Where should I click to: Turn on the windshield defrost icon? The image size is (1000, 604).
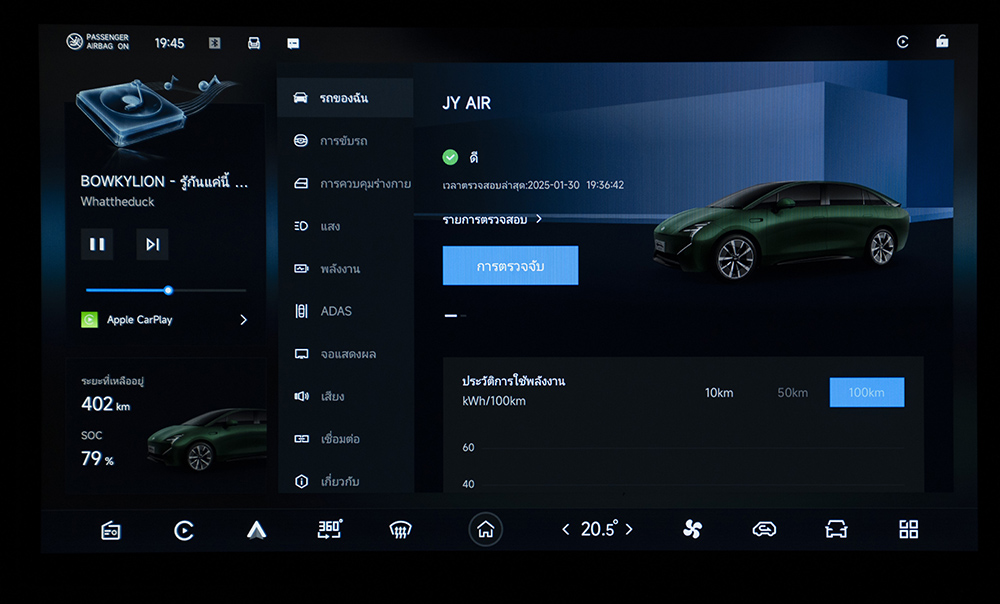401,530
